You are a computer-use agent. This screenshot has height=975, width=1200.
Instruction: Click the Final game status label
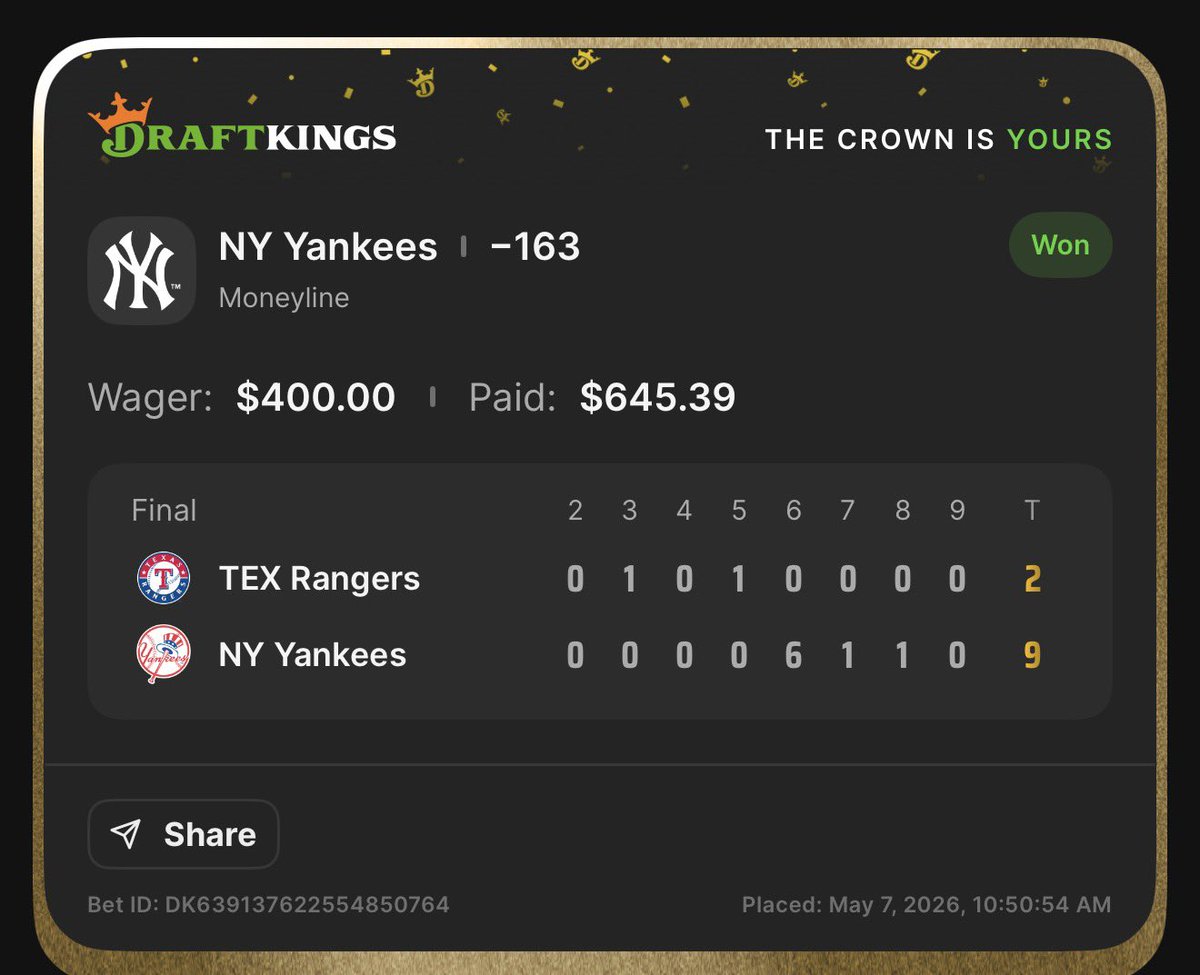(164, 510)
